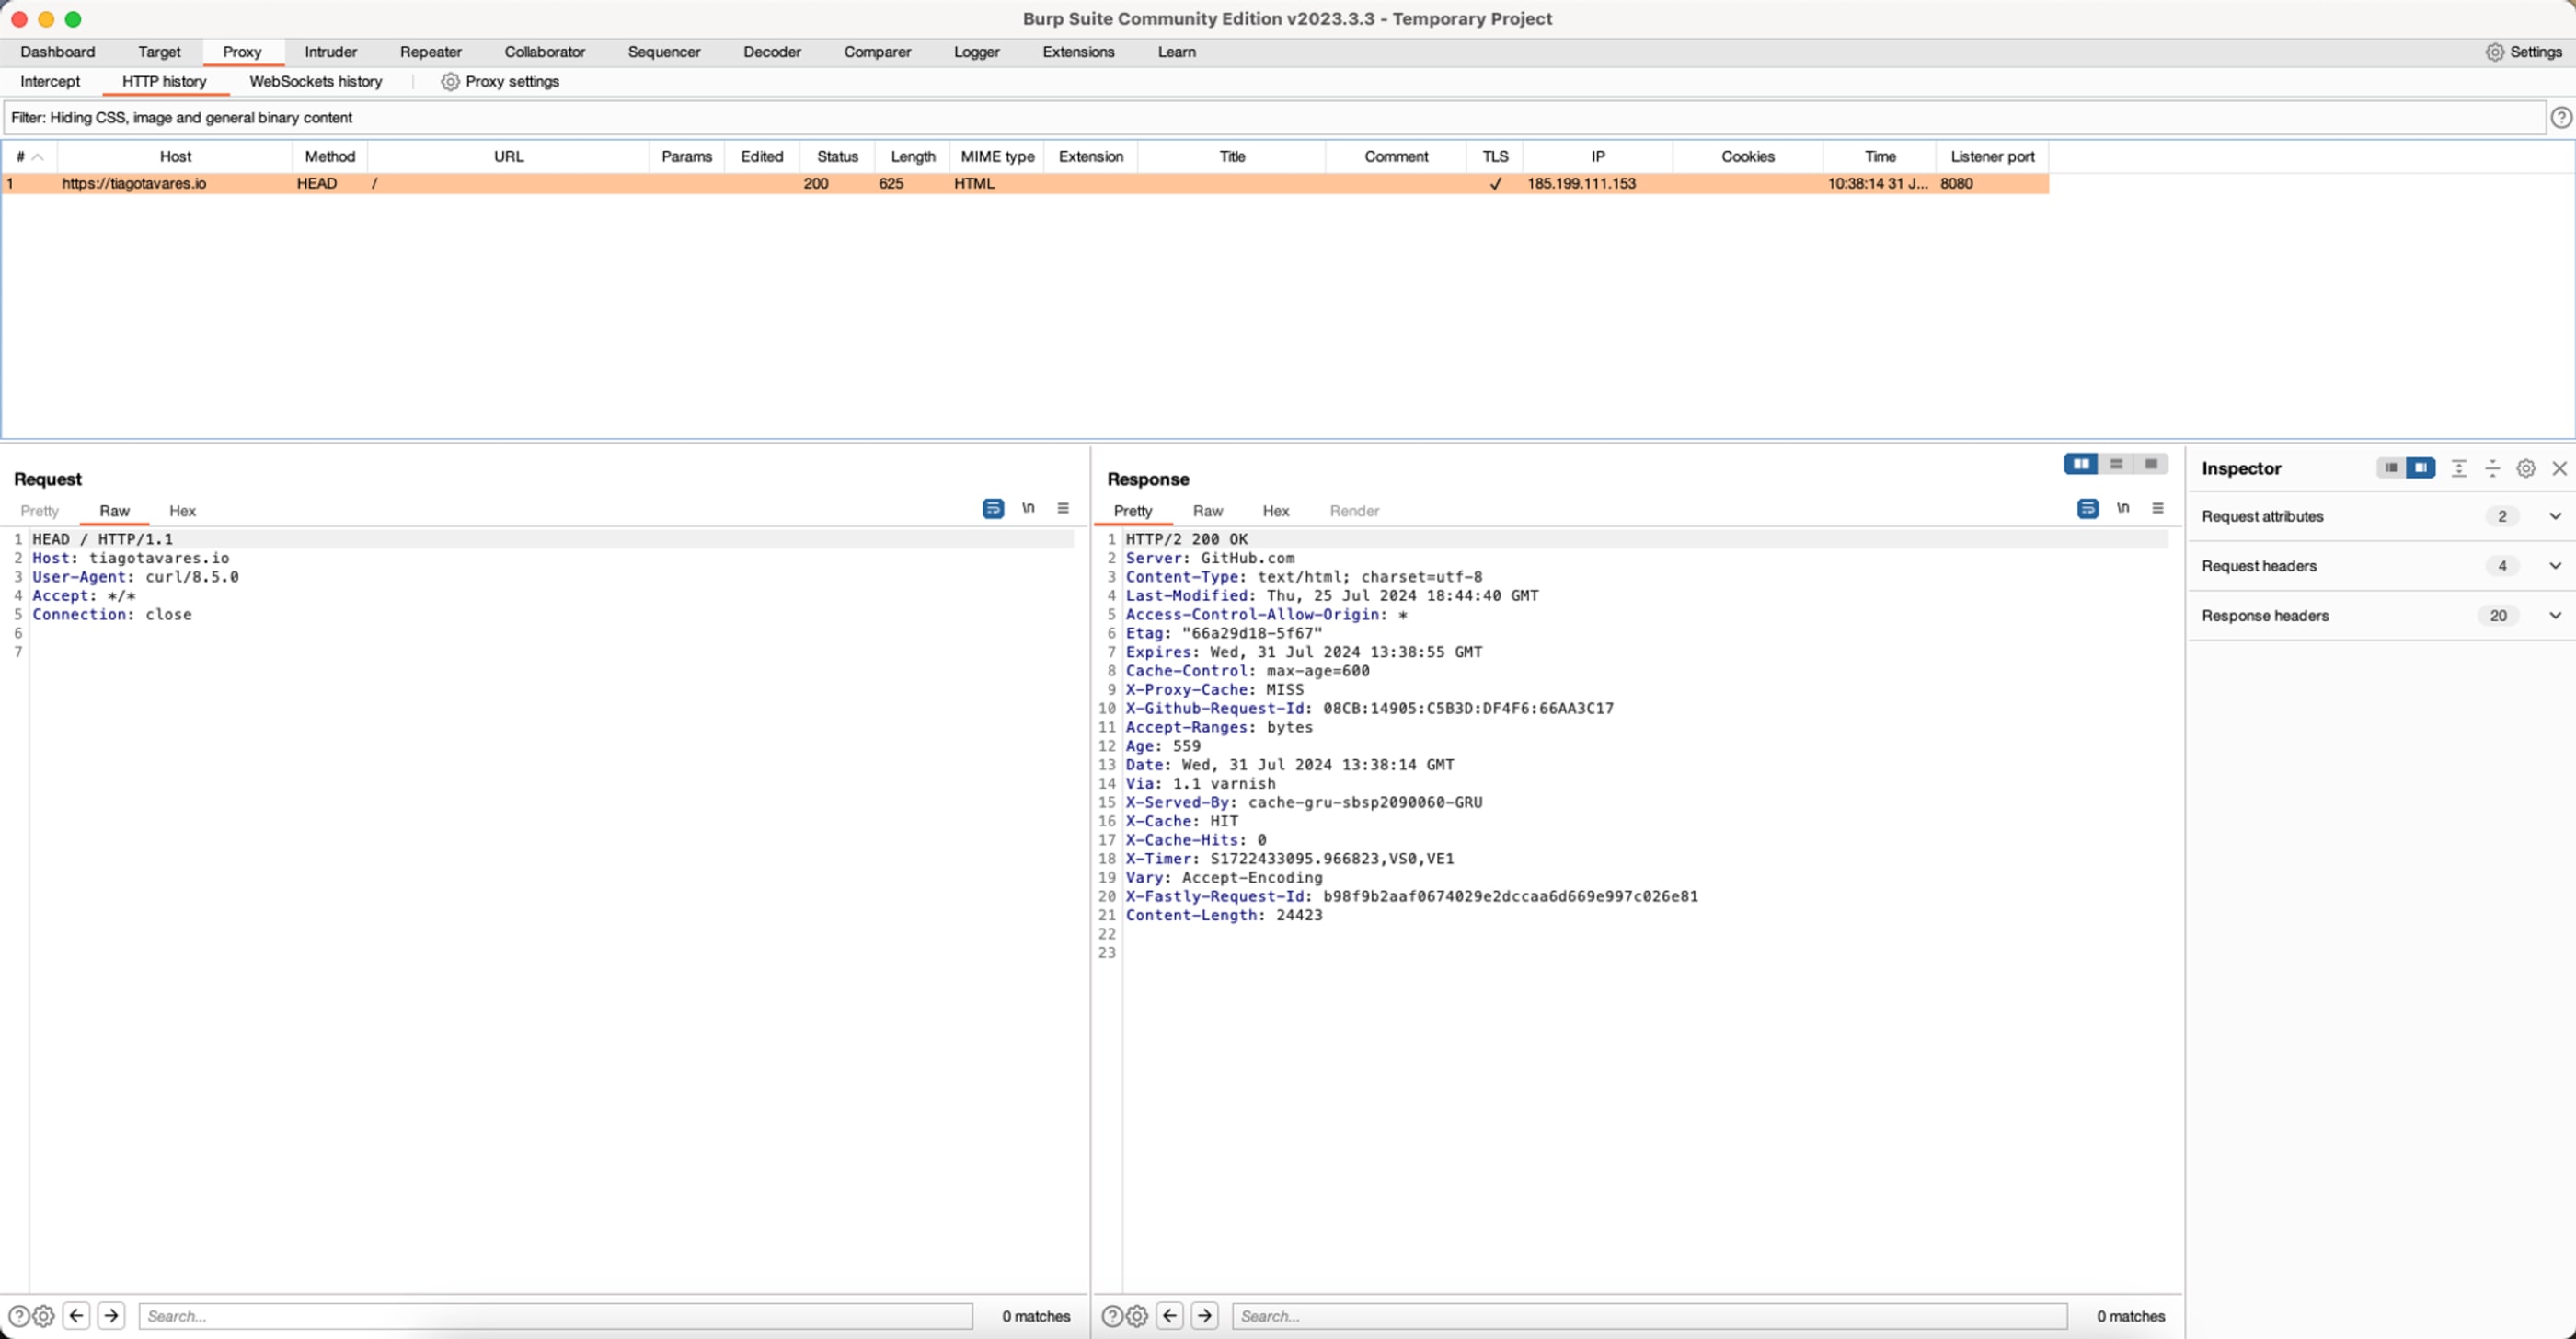2576x1339 pixels.
Task: Switch to stacked top/bottom layout icon
Action: pyautogui.click(x=2116, y=464)
